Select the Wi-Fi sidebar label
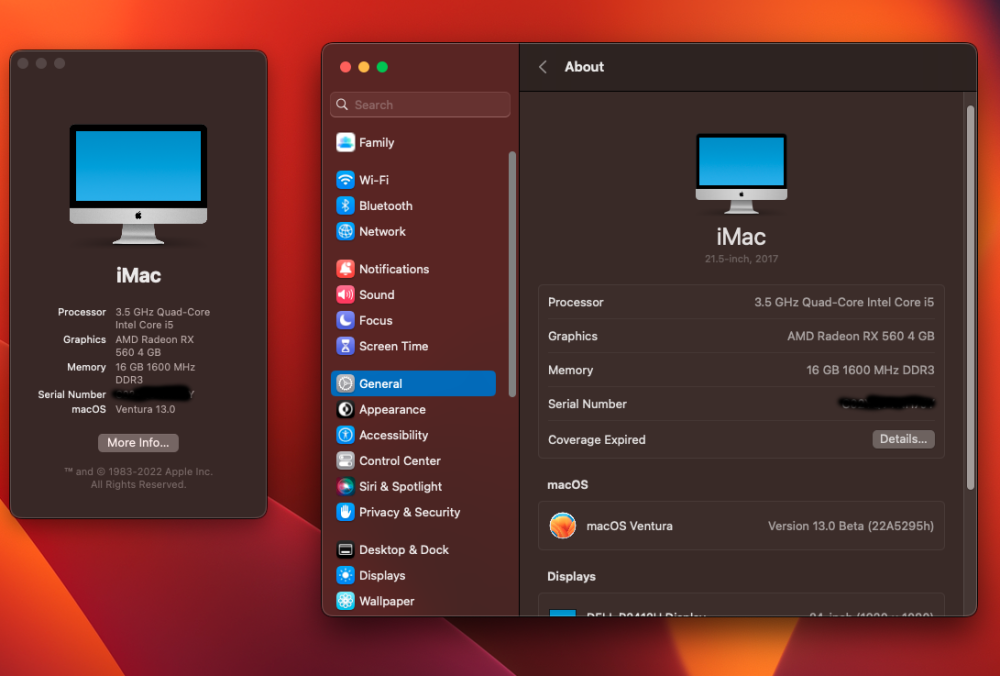Screen dimensions: 1000x676 (x=374, y=180)
